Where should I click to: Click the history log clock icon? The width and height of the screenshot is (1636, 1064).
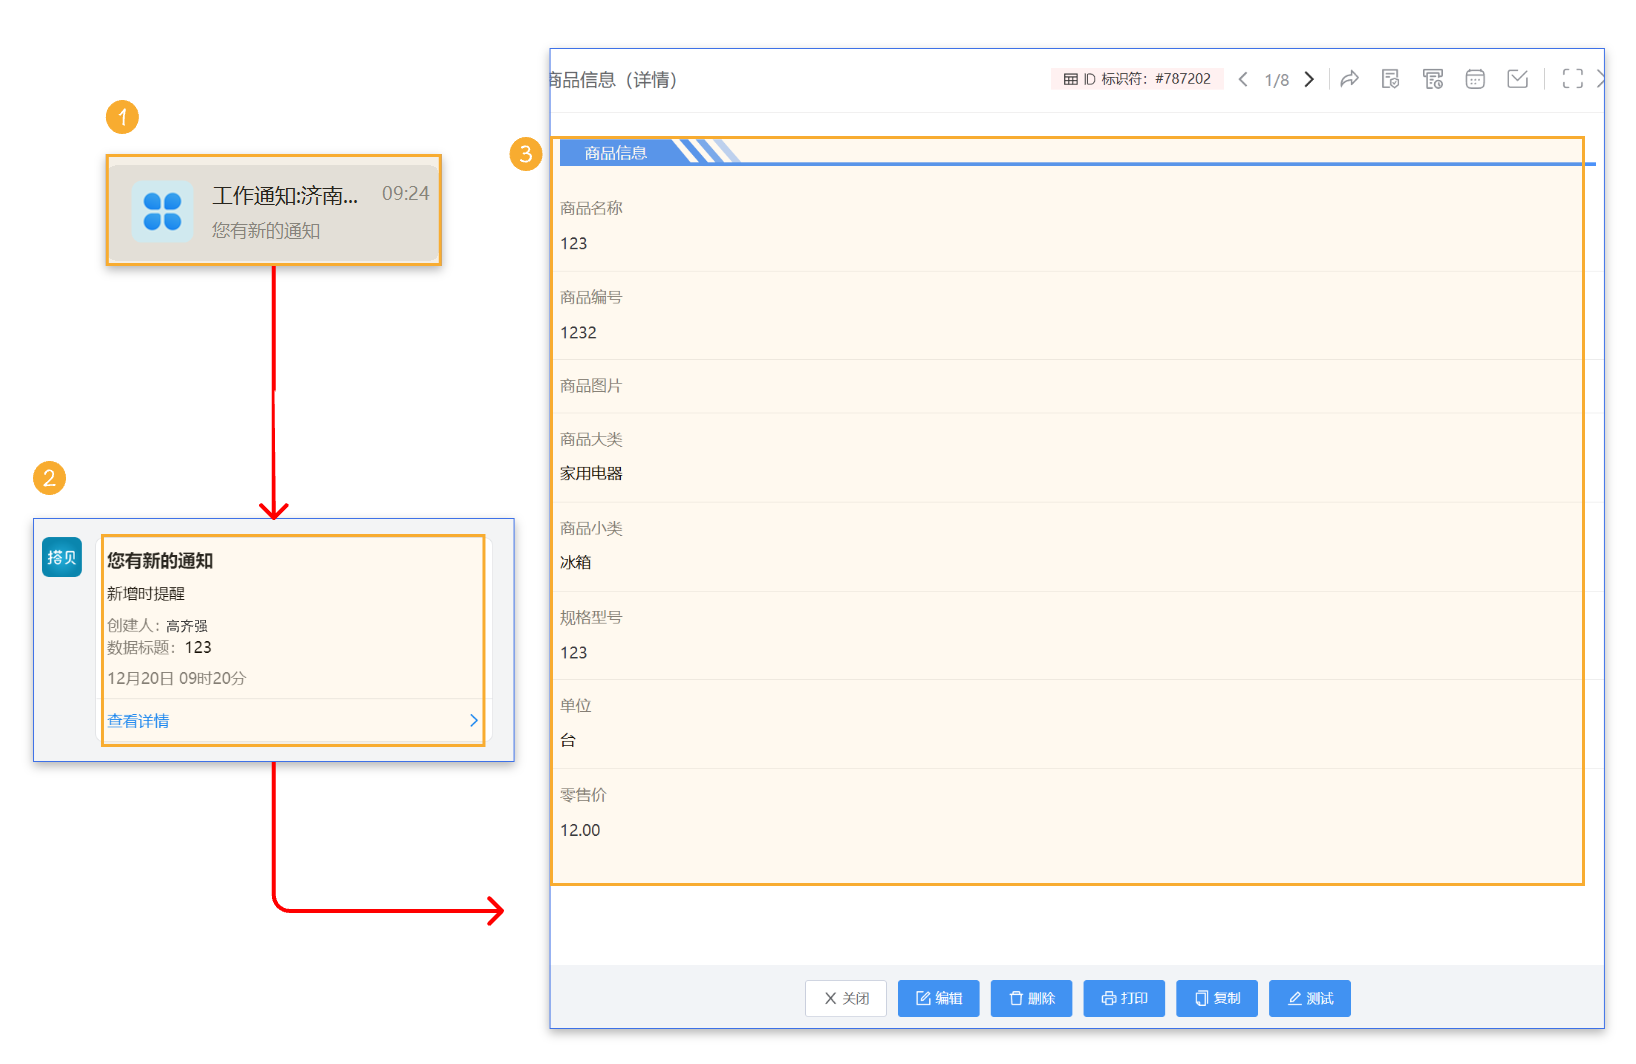coord(1433,79)
